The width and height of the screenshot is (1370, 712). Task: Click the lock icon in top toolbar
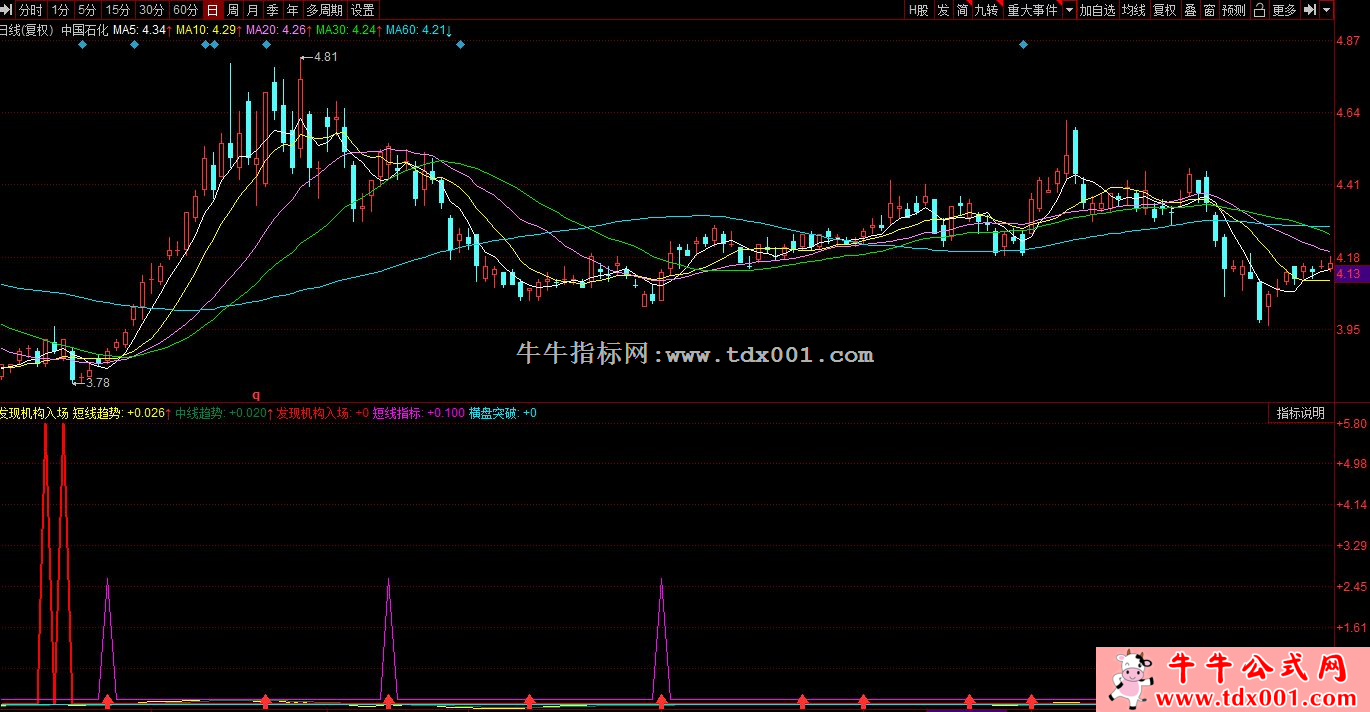coord(1258,10)
